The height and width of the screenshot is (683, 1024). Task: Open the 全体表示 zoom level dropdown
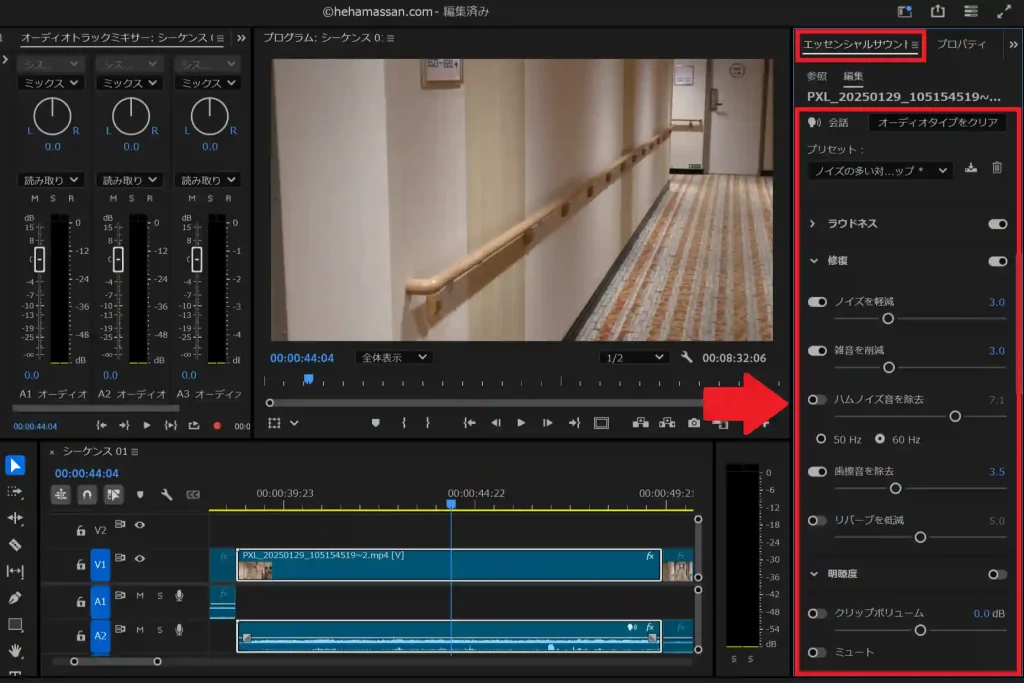pyautogui.click(x=395, y=357)
